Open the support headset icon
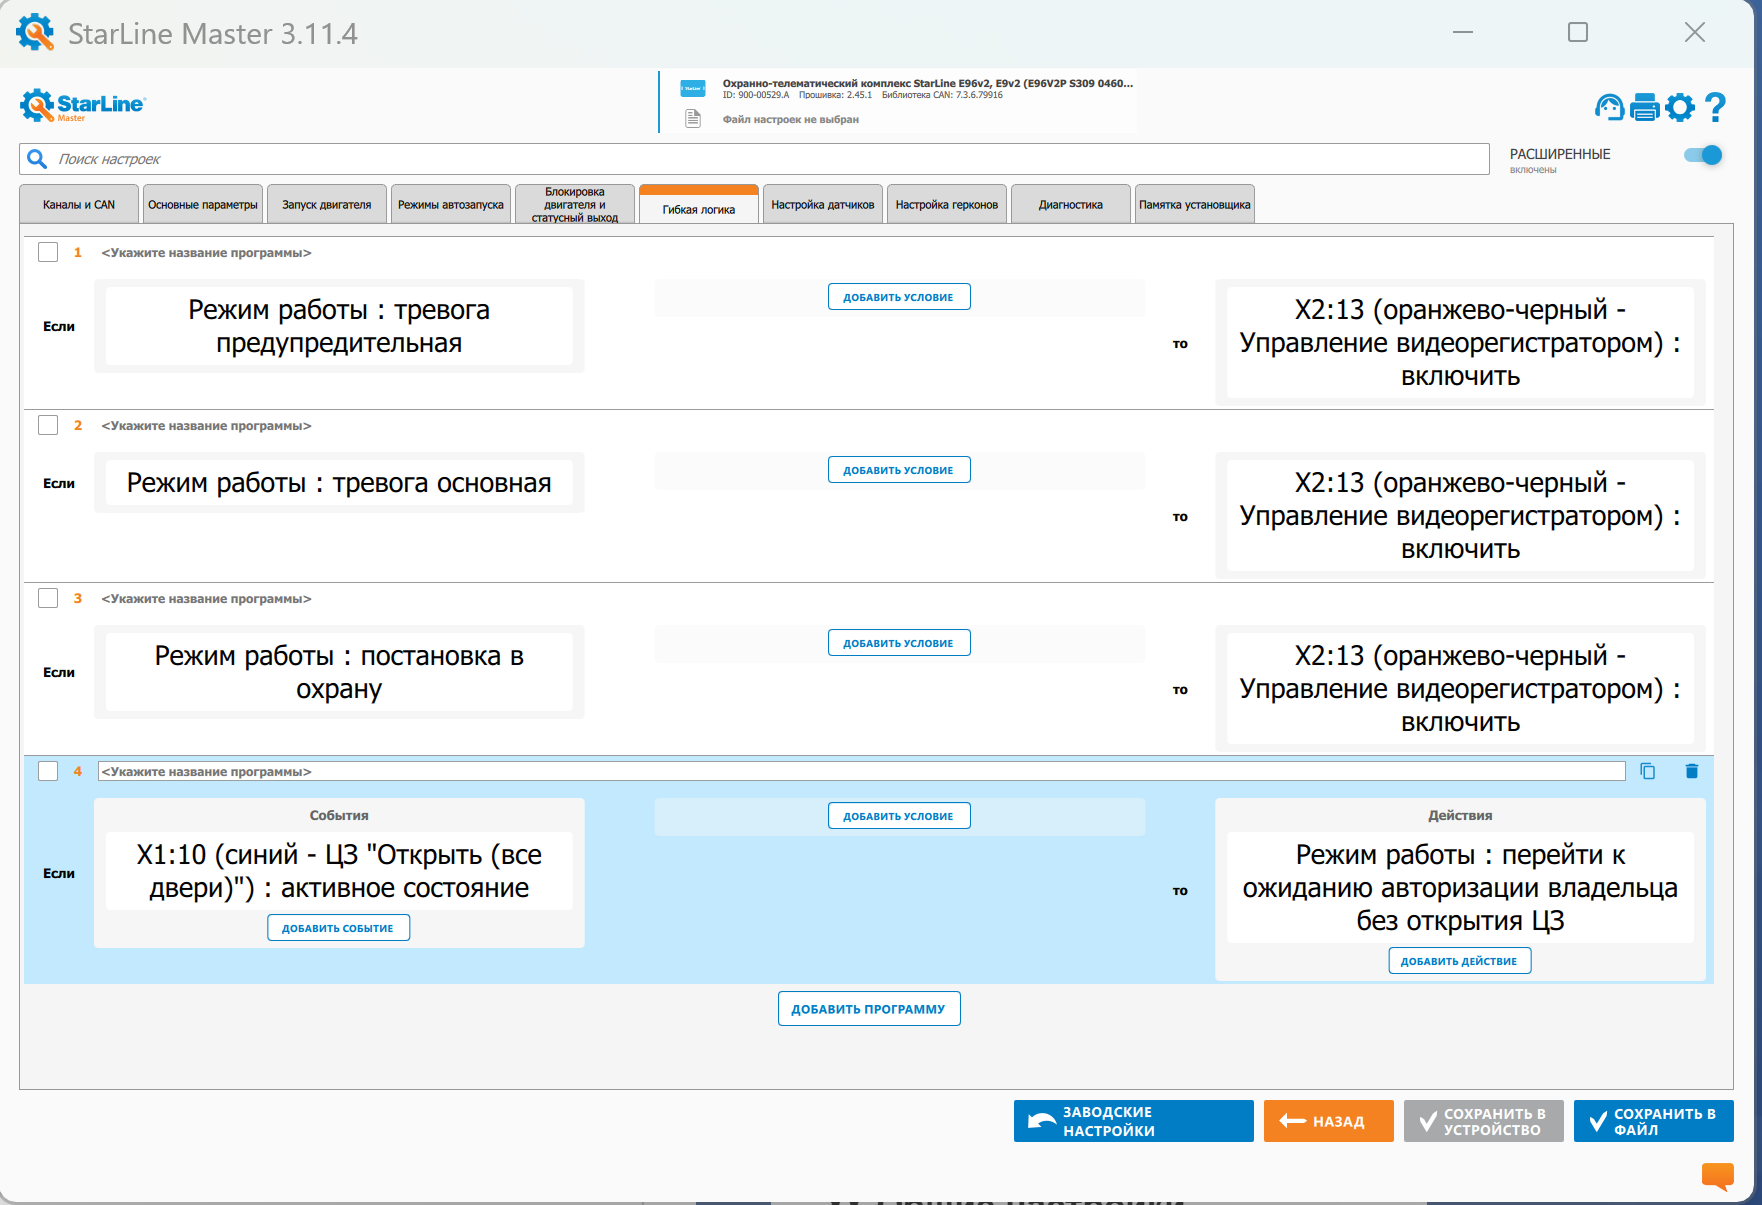The width and height of the screenshot is (1762, 1205). point(1609,107)
